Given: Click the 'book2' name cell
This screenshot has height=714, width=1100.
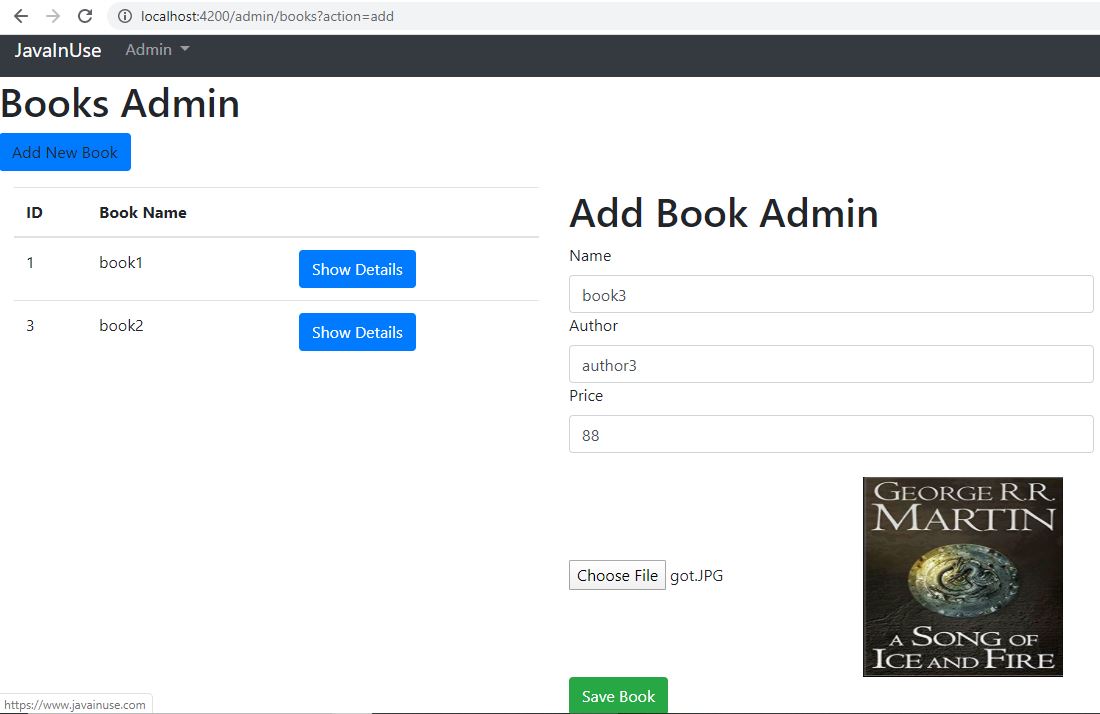Looking at the screenshot, I should [x=121, y=326].
